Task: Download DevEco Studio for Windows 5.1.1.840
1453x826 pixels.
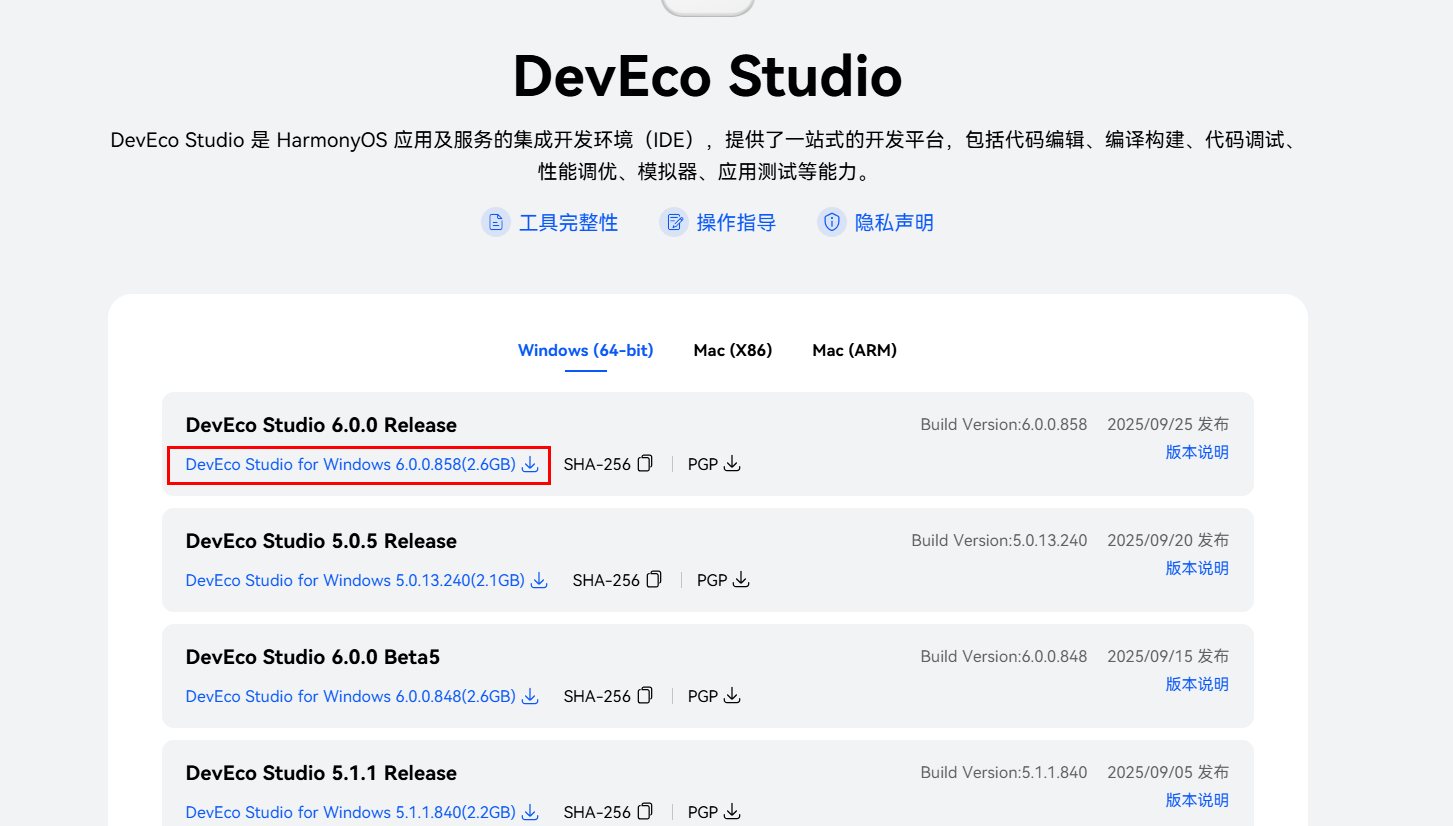Action: point(362,812)
